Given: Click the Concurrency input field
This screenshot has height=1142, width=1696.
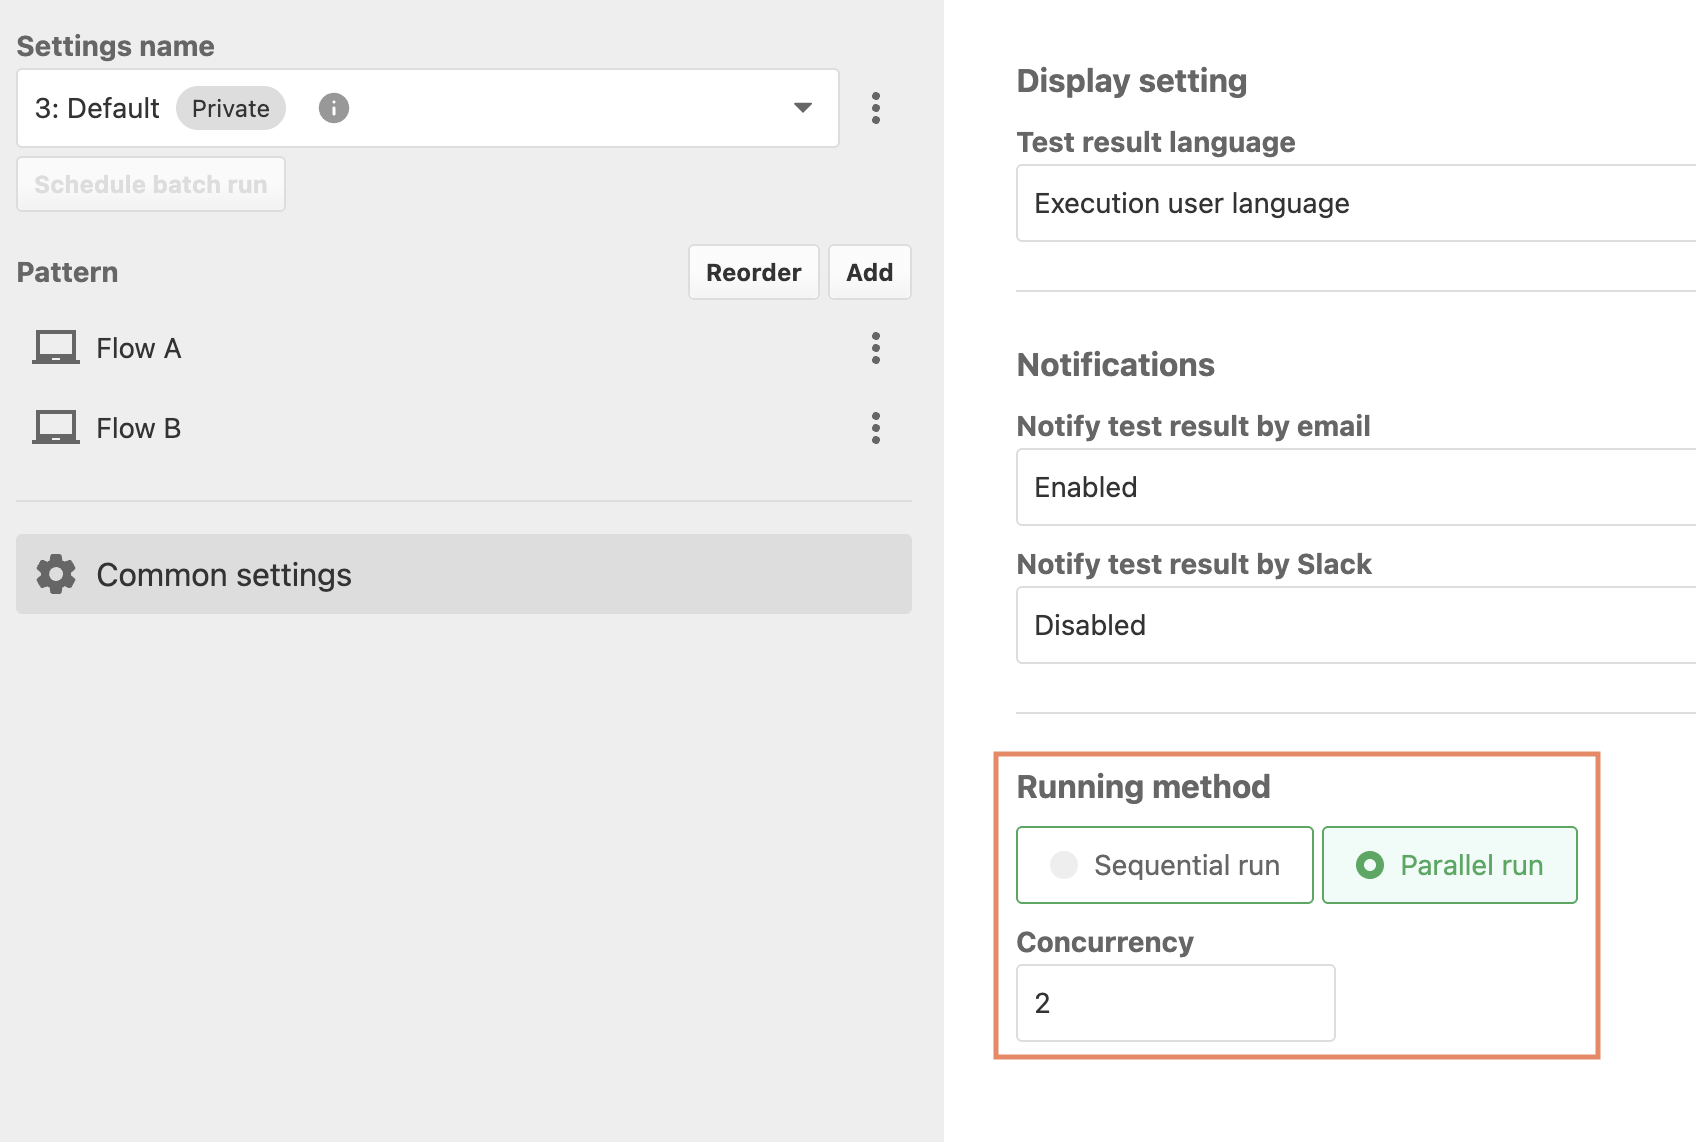Looking at the screenshot, I should 1176,1003.
